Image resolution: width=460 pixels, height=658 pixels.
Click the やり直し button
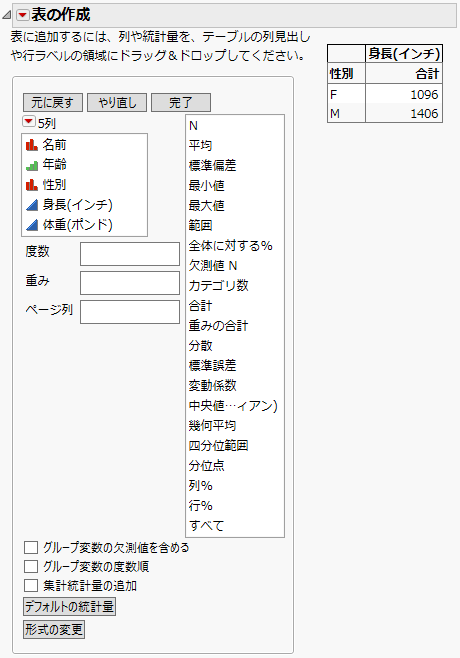tap(117, 102)
